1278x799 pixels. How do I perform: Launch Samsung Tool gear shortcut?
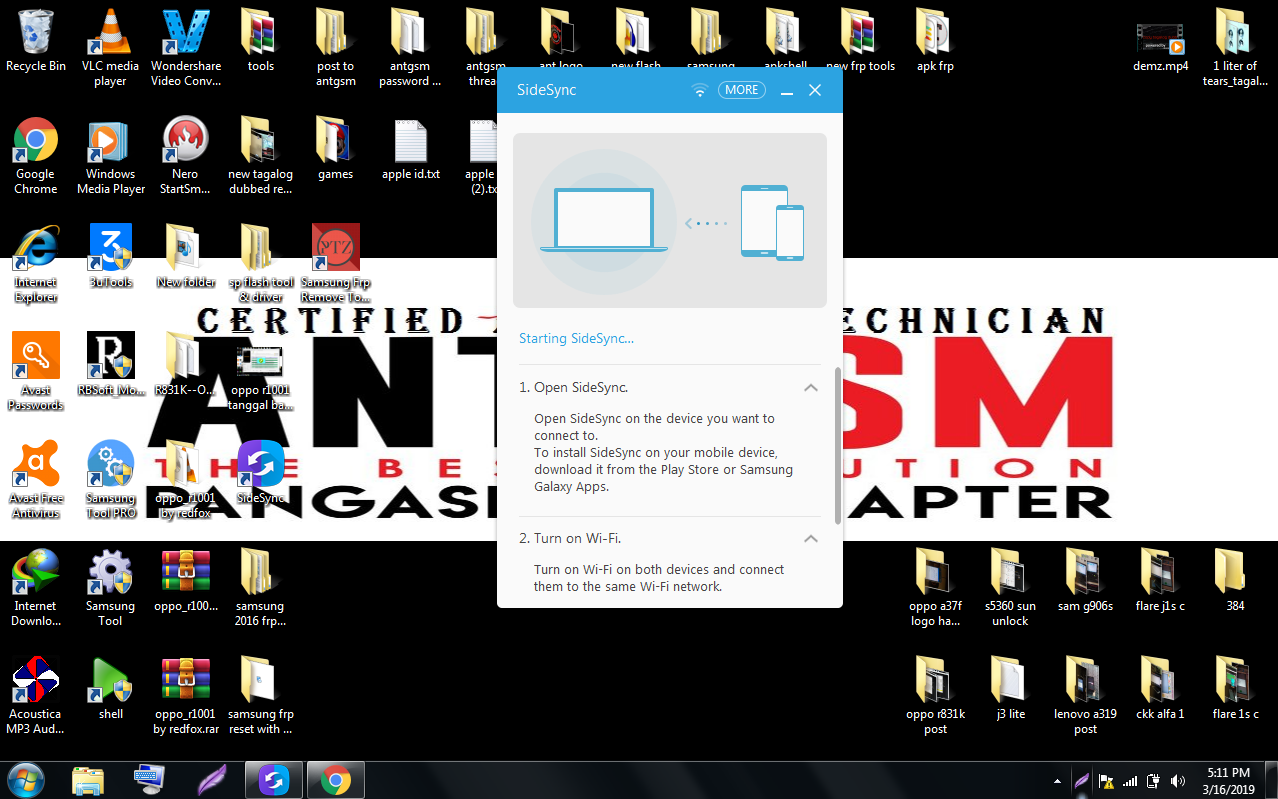111,588
